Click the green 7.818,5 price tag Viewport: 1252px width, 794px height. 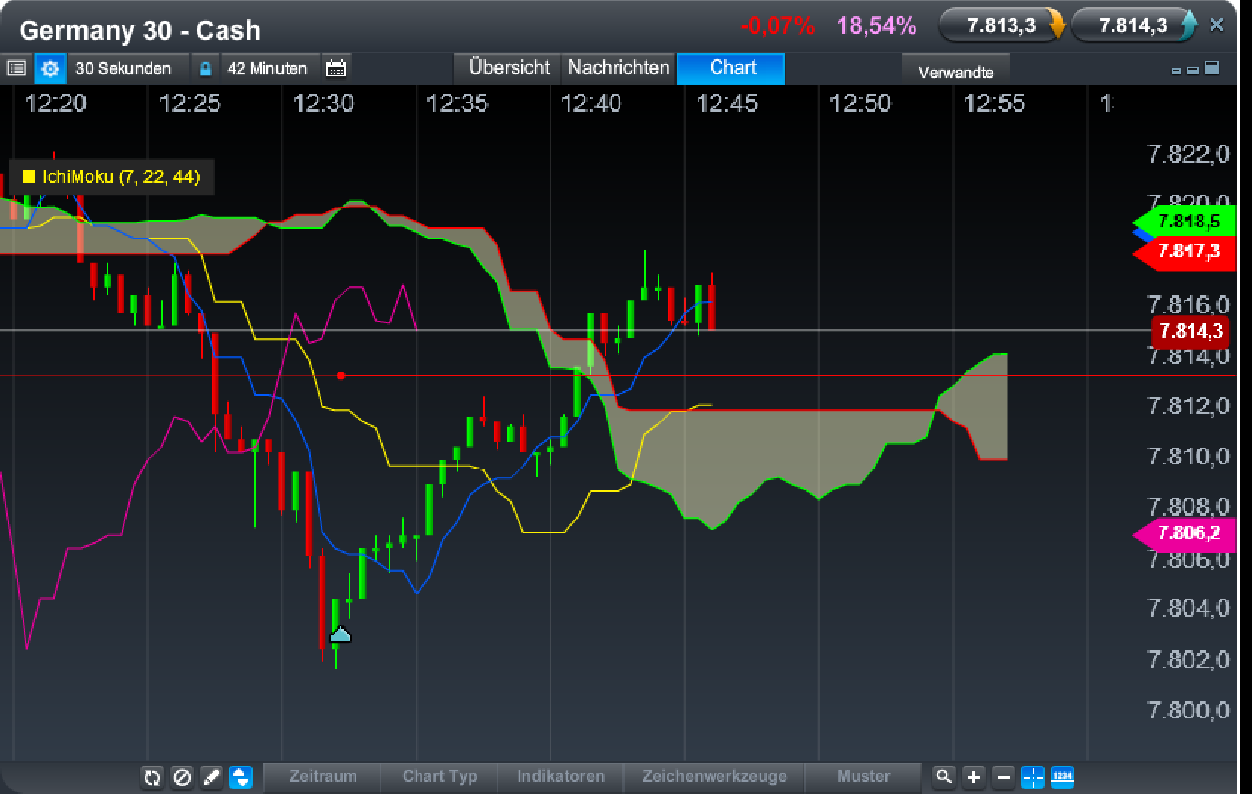[1184, 221]
